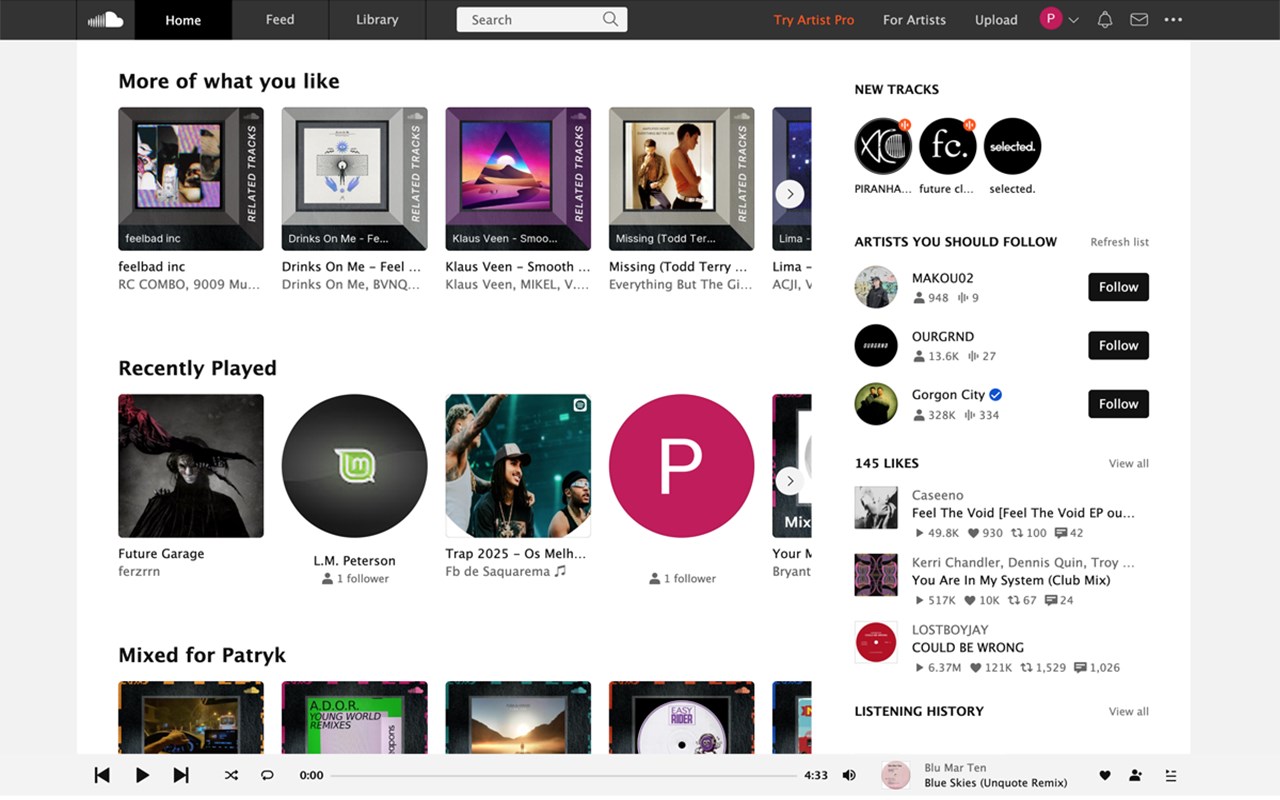1280x800 pixels.
Task: Open the messages envelope icon
Action: (x=1139, y=20)
